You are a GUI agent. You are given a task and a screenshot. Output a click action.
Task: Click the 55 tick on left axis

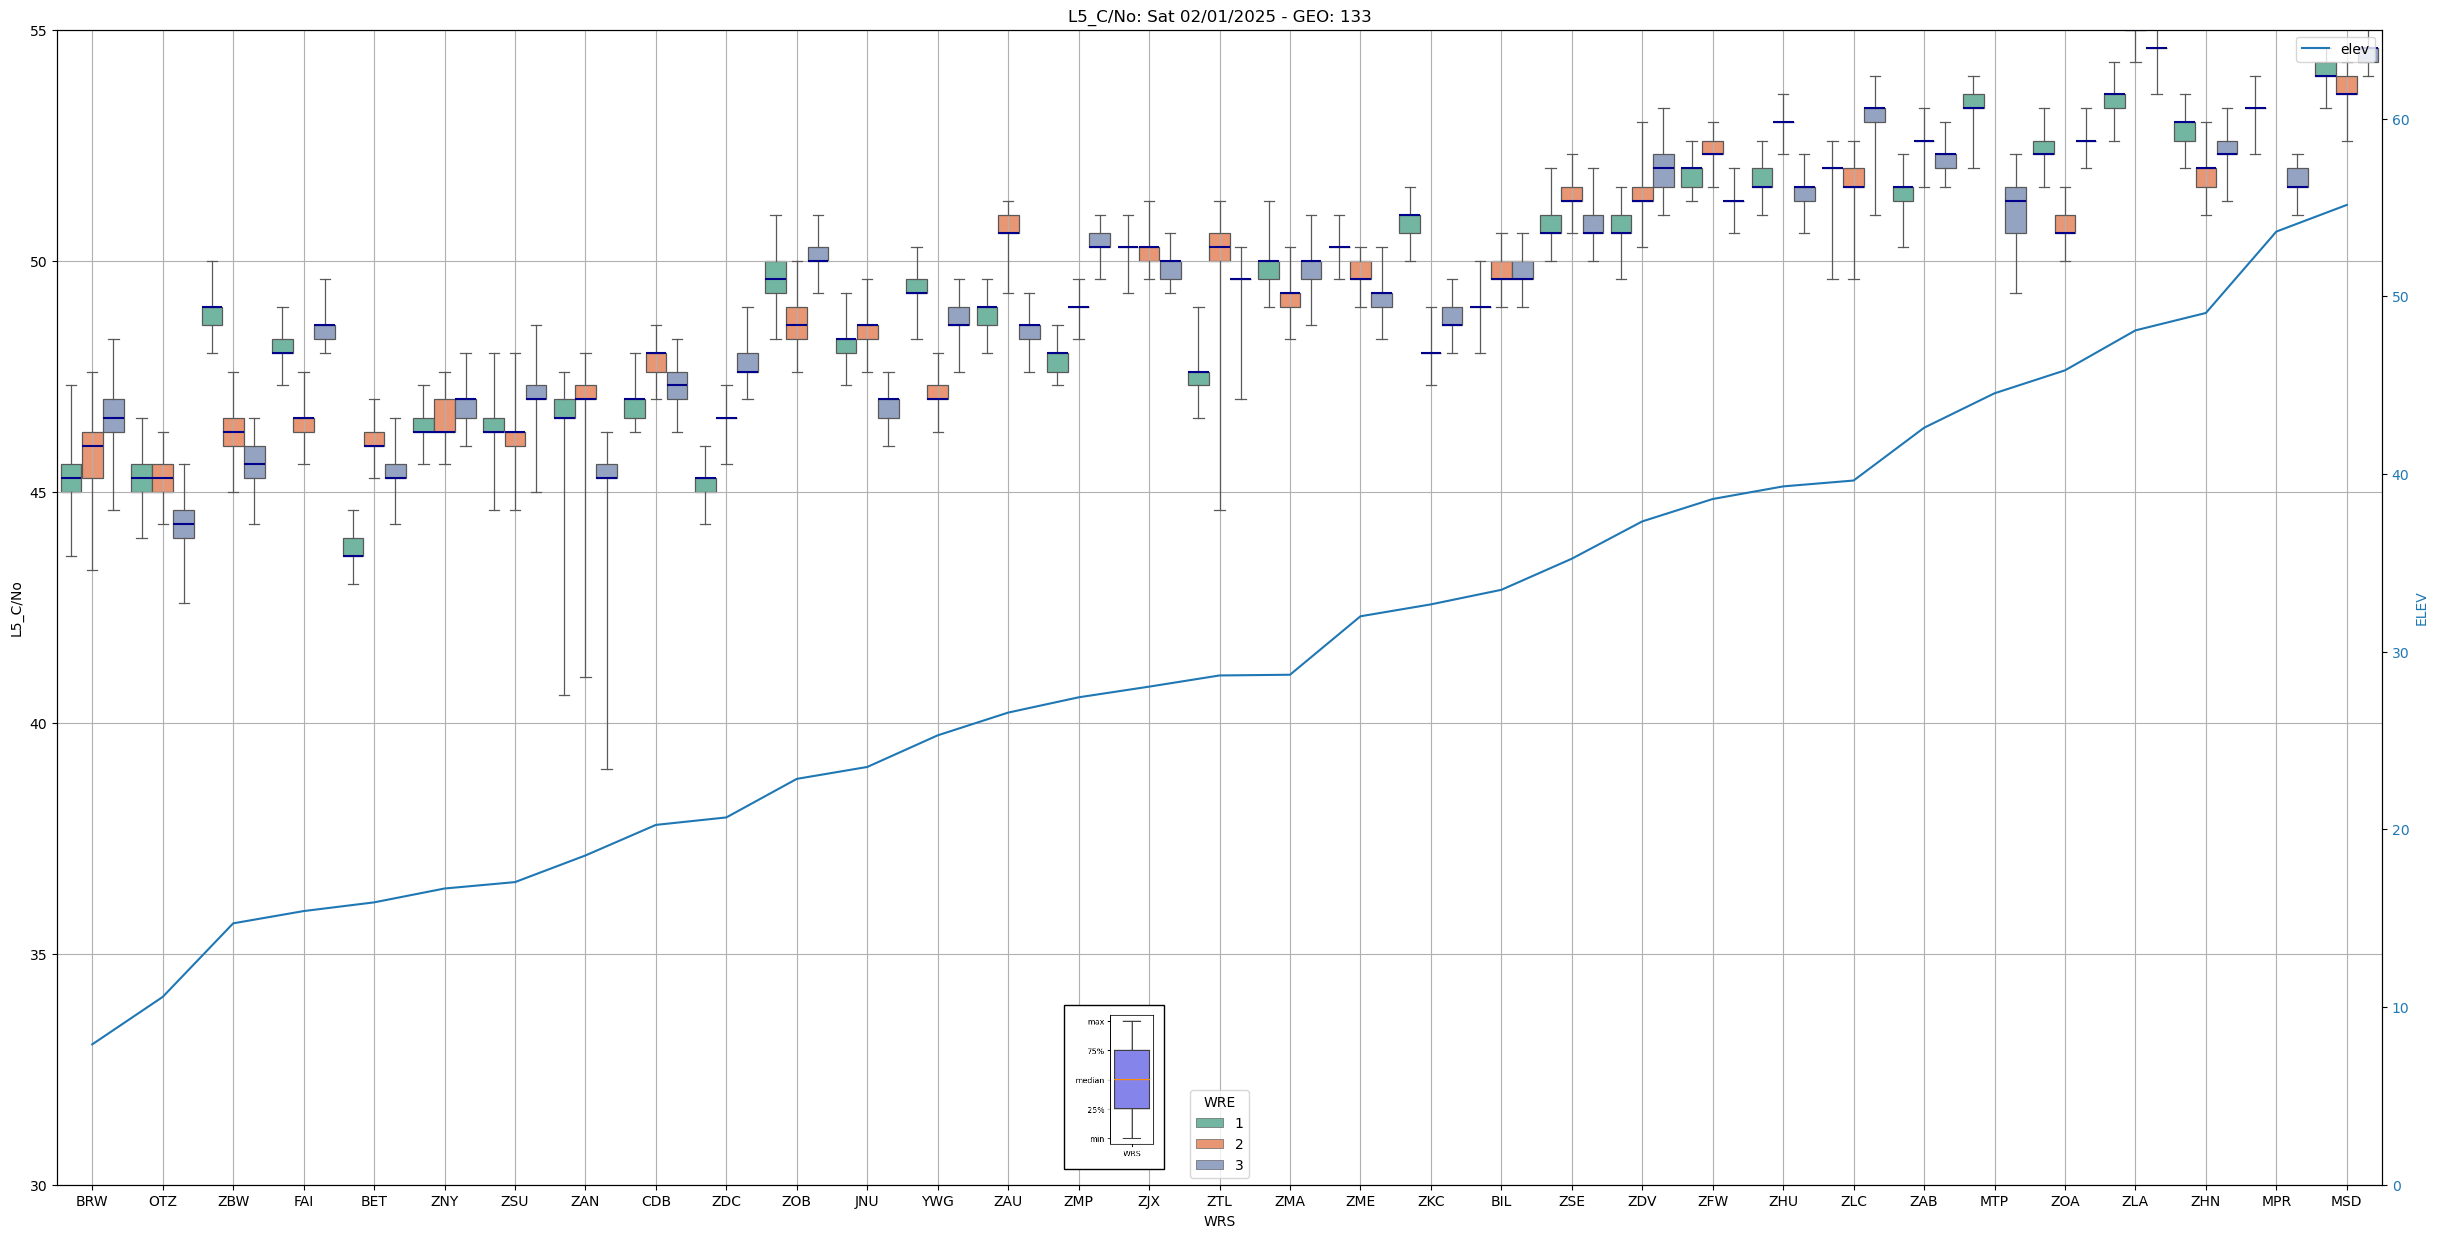point(39,31)
